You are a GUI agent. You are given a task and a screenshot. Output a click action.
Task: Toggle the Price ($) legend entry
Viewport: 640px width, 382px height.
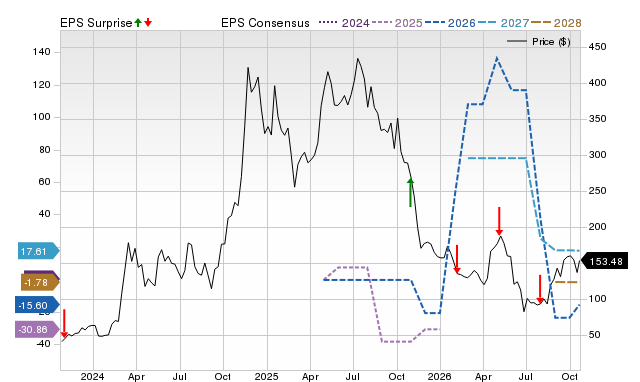(539, 42)
